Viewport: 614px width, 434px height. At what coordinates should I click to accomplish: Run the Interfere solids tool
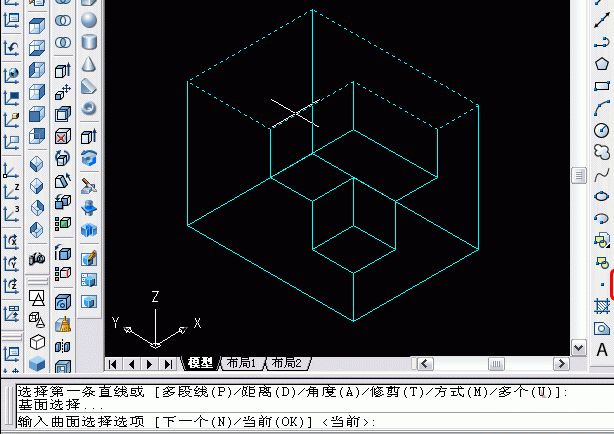pos(89,230)
